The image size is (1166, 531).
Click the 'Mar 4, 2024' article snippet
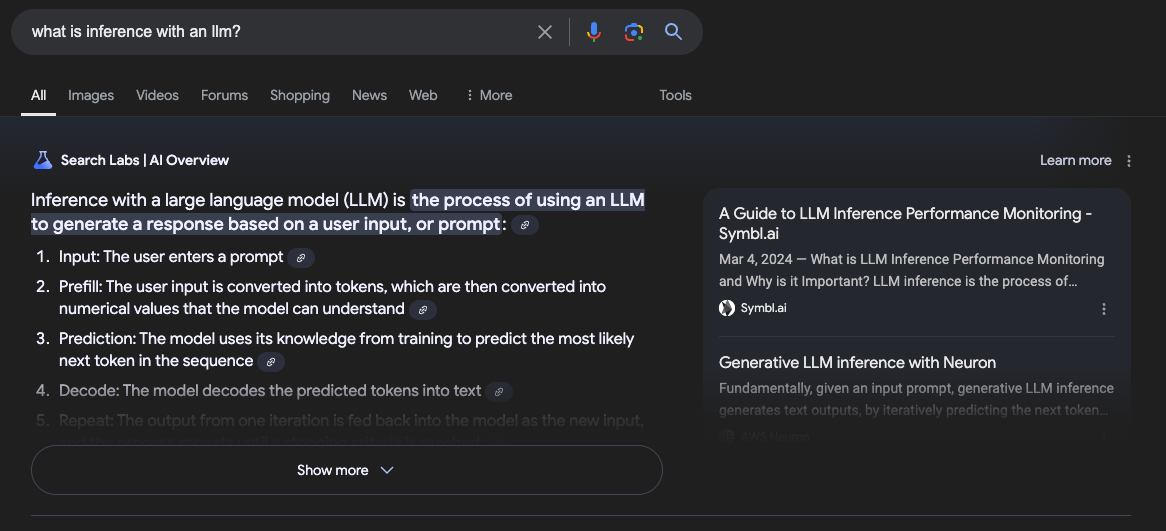pyautogui.click(x=912, y=271)
